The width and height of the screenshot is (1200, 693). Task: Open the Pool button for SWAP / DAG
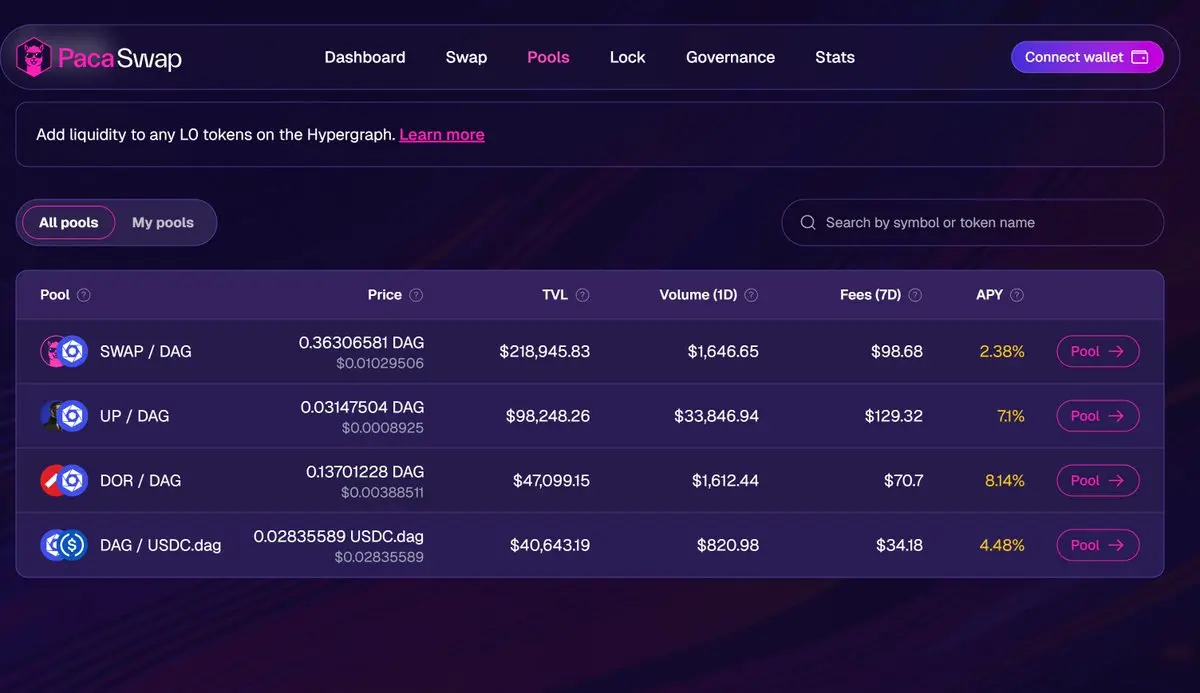pyautogui.click(x=1098, y=351)
